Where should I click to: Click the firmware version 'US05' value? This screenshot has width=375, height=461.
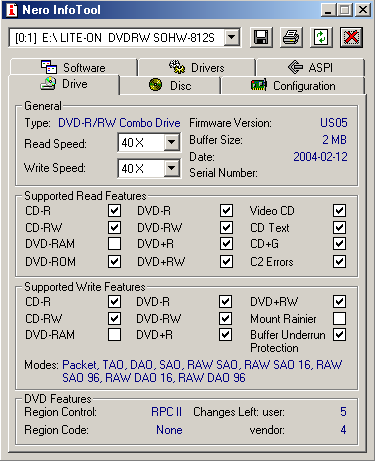click(334, 123)
